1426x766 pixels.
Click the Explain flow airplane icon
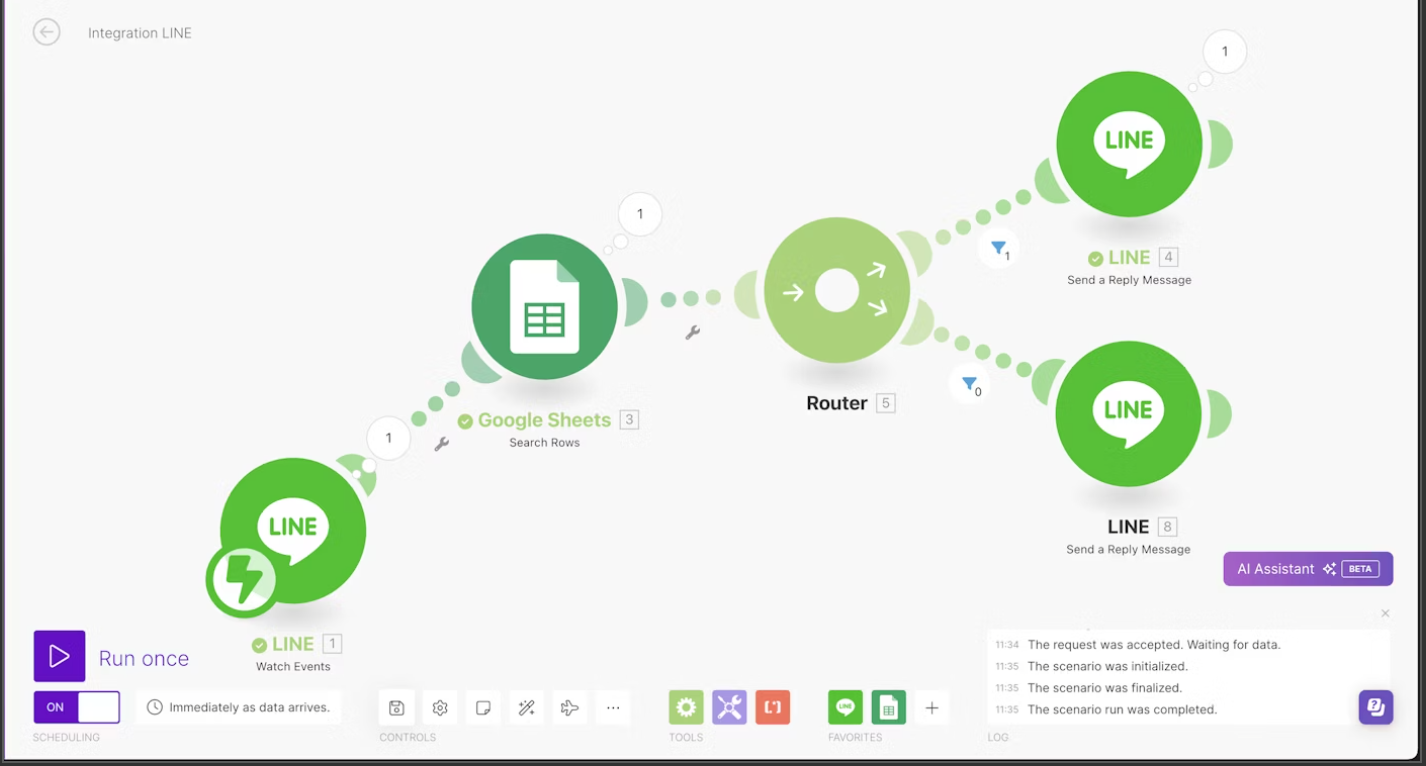coord(570,708)
